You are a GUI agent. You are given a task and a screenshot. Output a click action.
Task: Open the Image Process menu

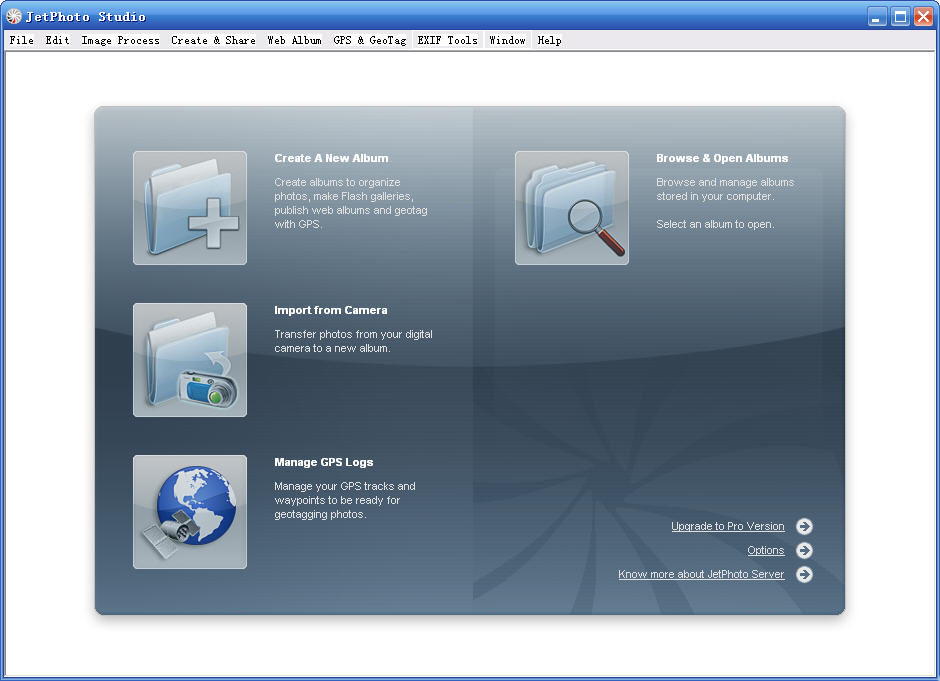[120, 41]
